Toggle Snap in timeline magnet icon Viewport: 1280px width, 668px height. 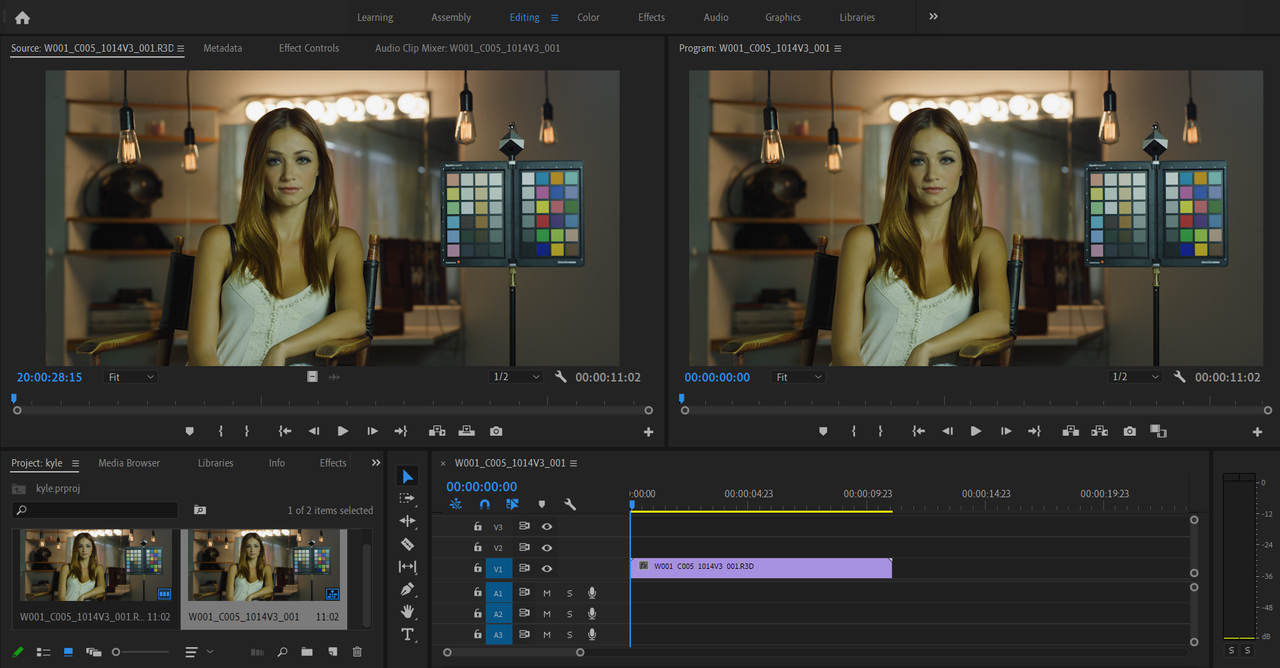pyautogui.click(x=485, y=505)
